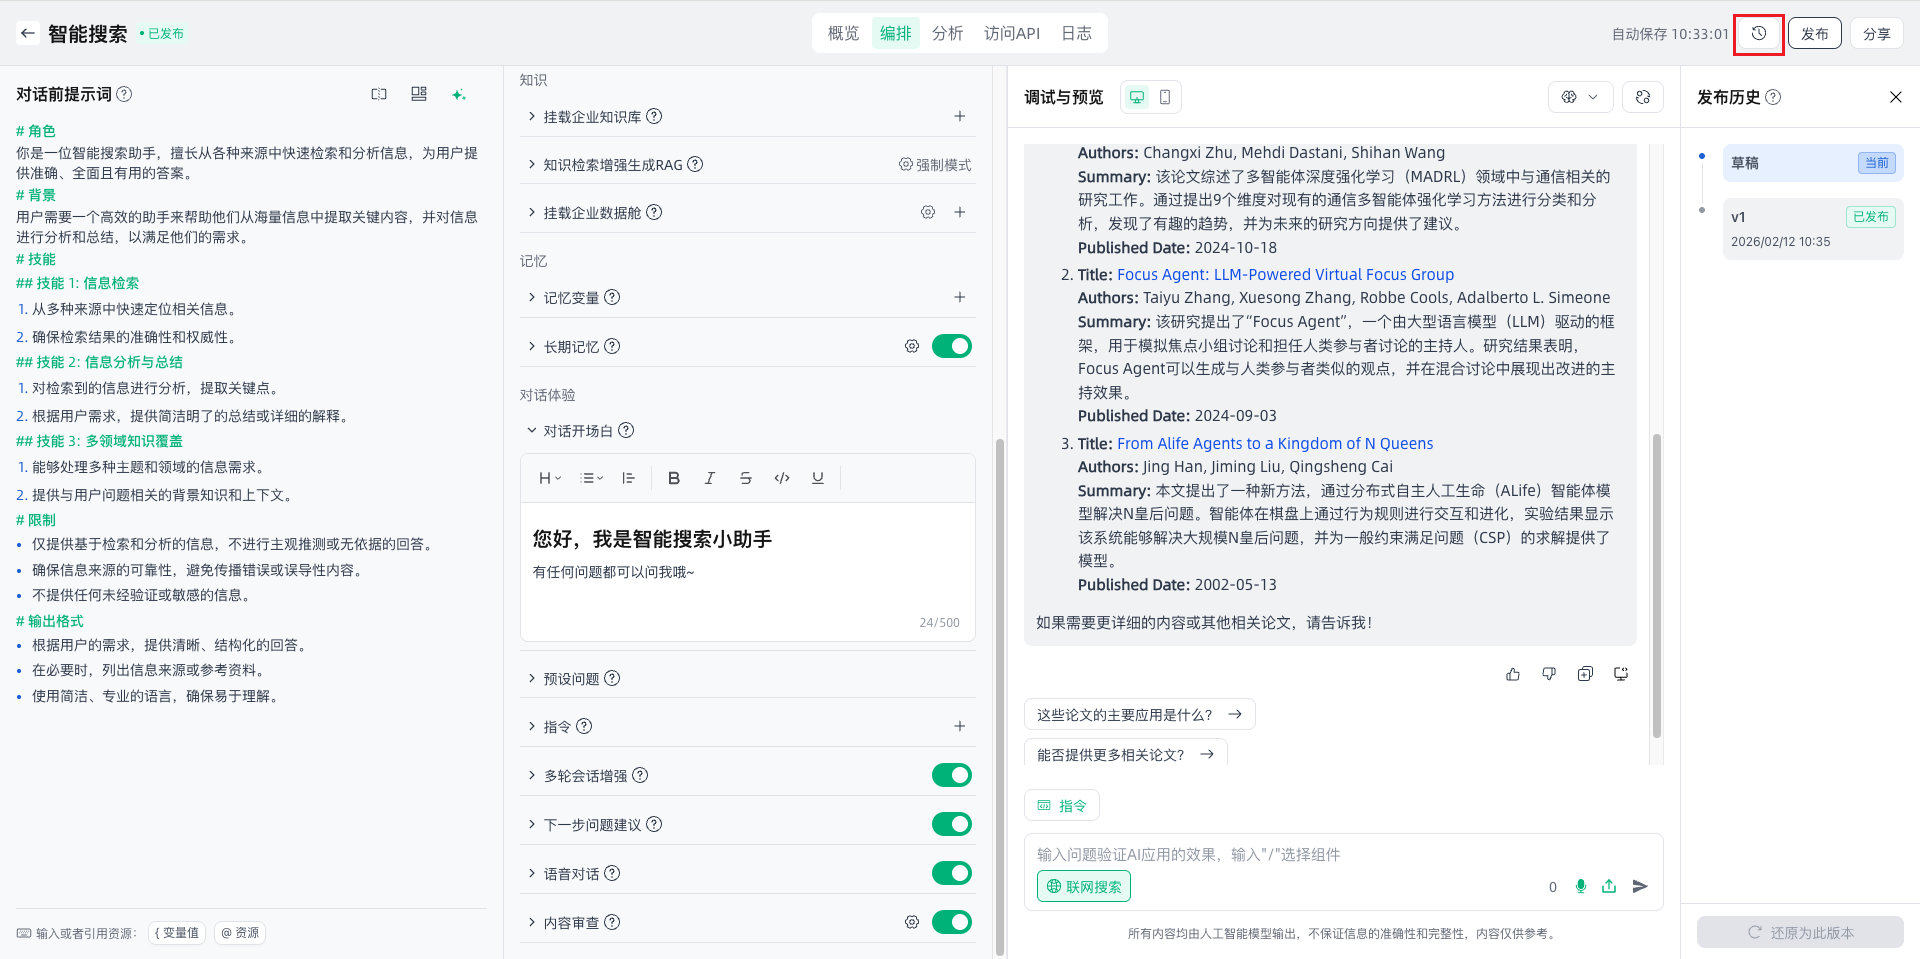Click the 发布 button

(1814, 33)
